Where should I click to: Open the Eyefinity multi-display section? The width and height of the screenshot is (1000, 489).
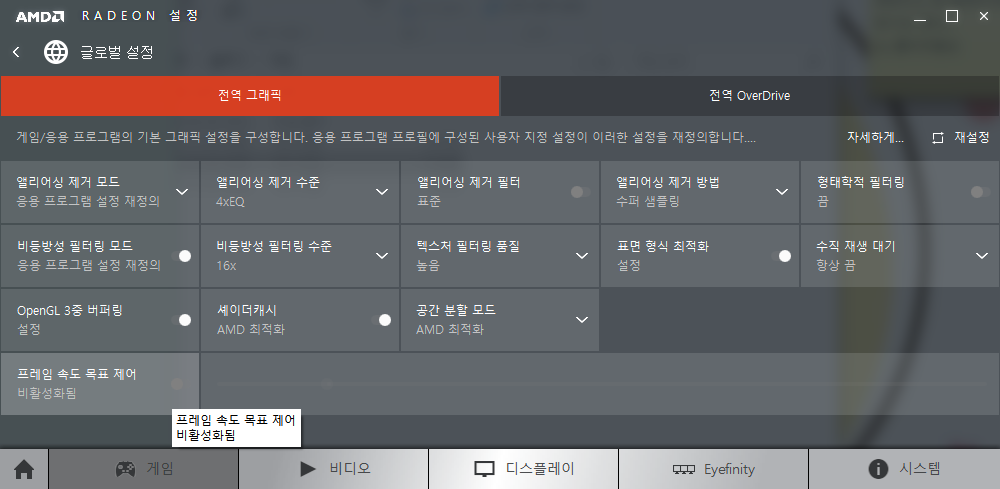pos(713,469)
